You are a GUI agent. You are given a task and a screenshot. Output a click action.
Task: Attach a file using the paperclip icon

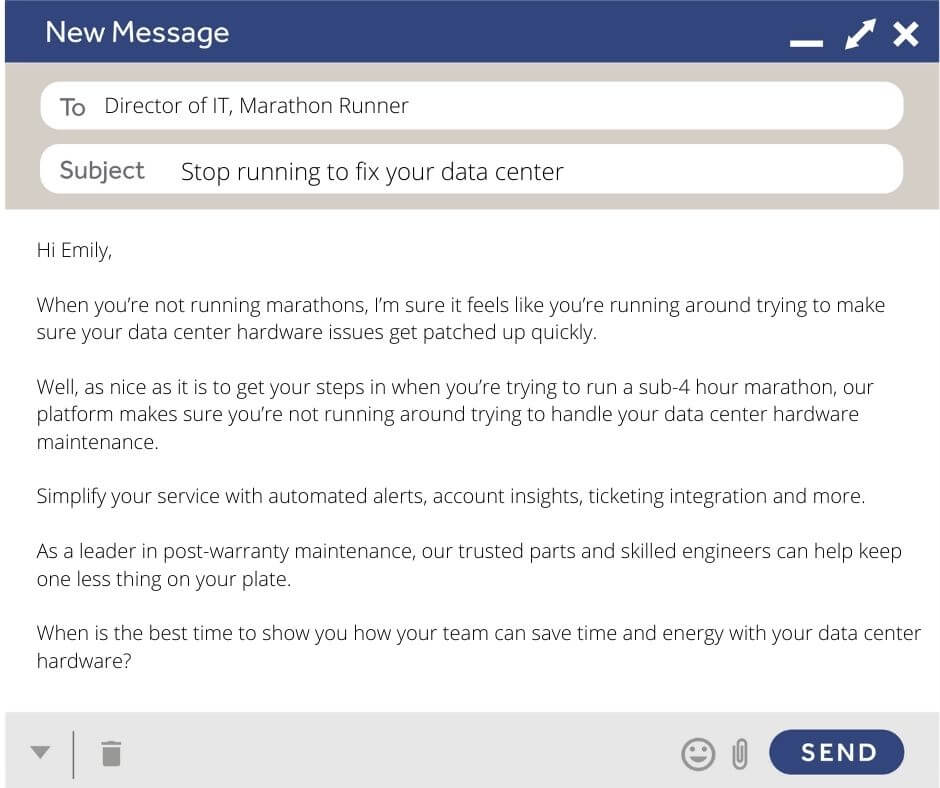click(740, 753)
